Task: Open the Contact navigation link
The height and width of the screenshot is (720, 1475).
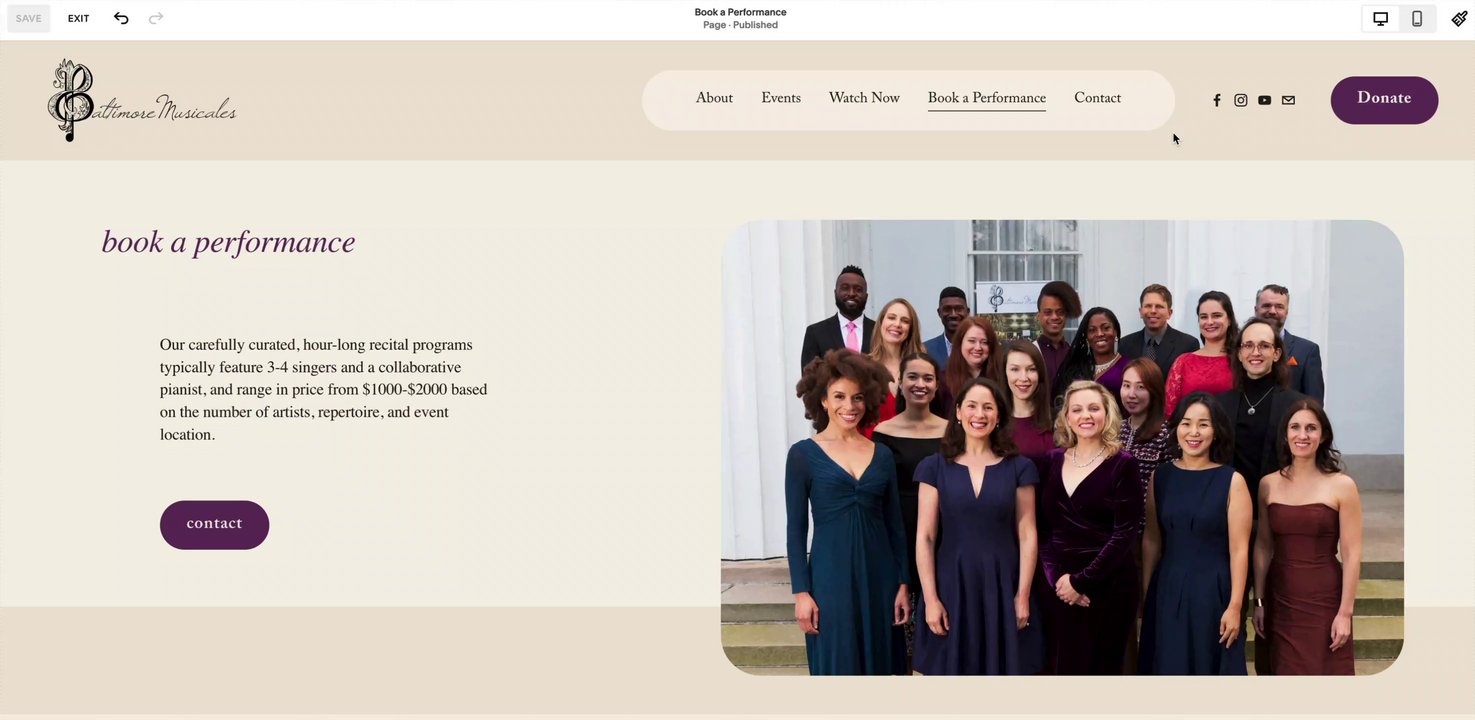Action: pyautogui.click(x=1097, y=98)
